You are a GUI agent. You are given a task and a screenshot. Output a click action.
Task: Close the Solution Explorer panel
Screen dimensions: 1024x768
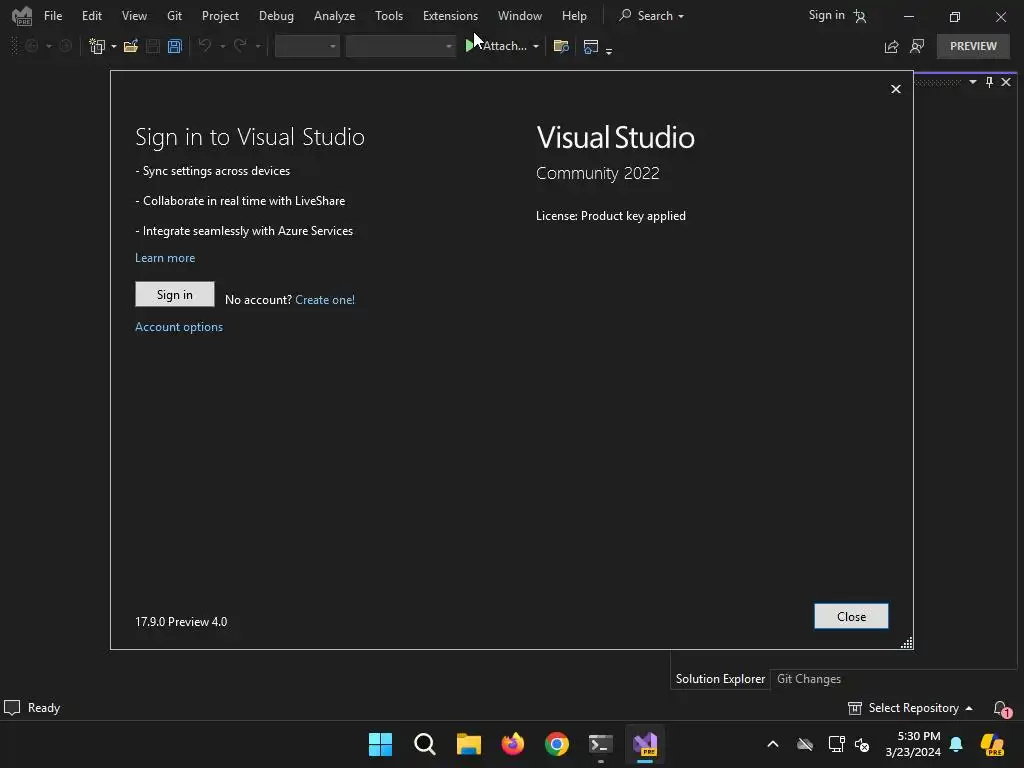coord(1006,82)
